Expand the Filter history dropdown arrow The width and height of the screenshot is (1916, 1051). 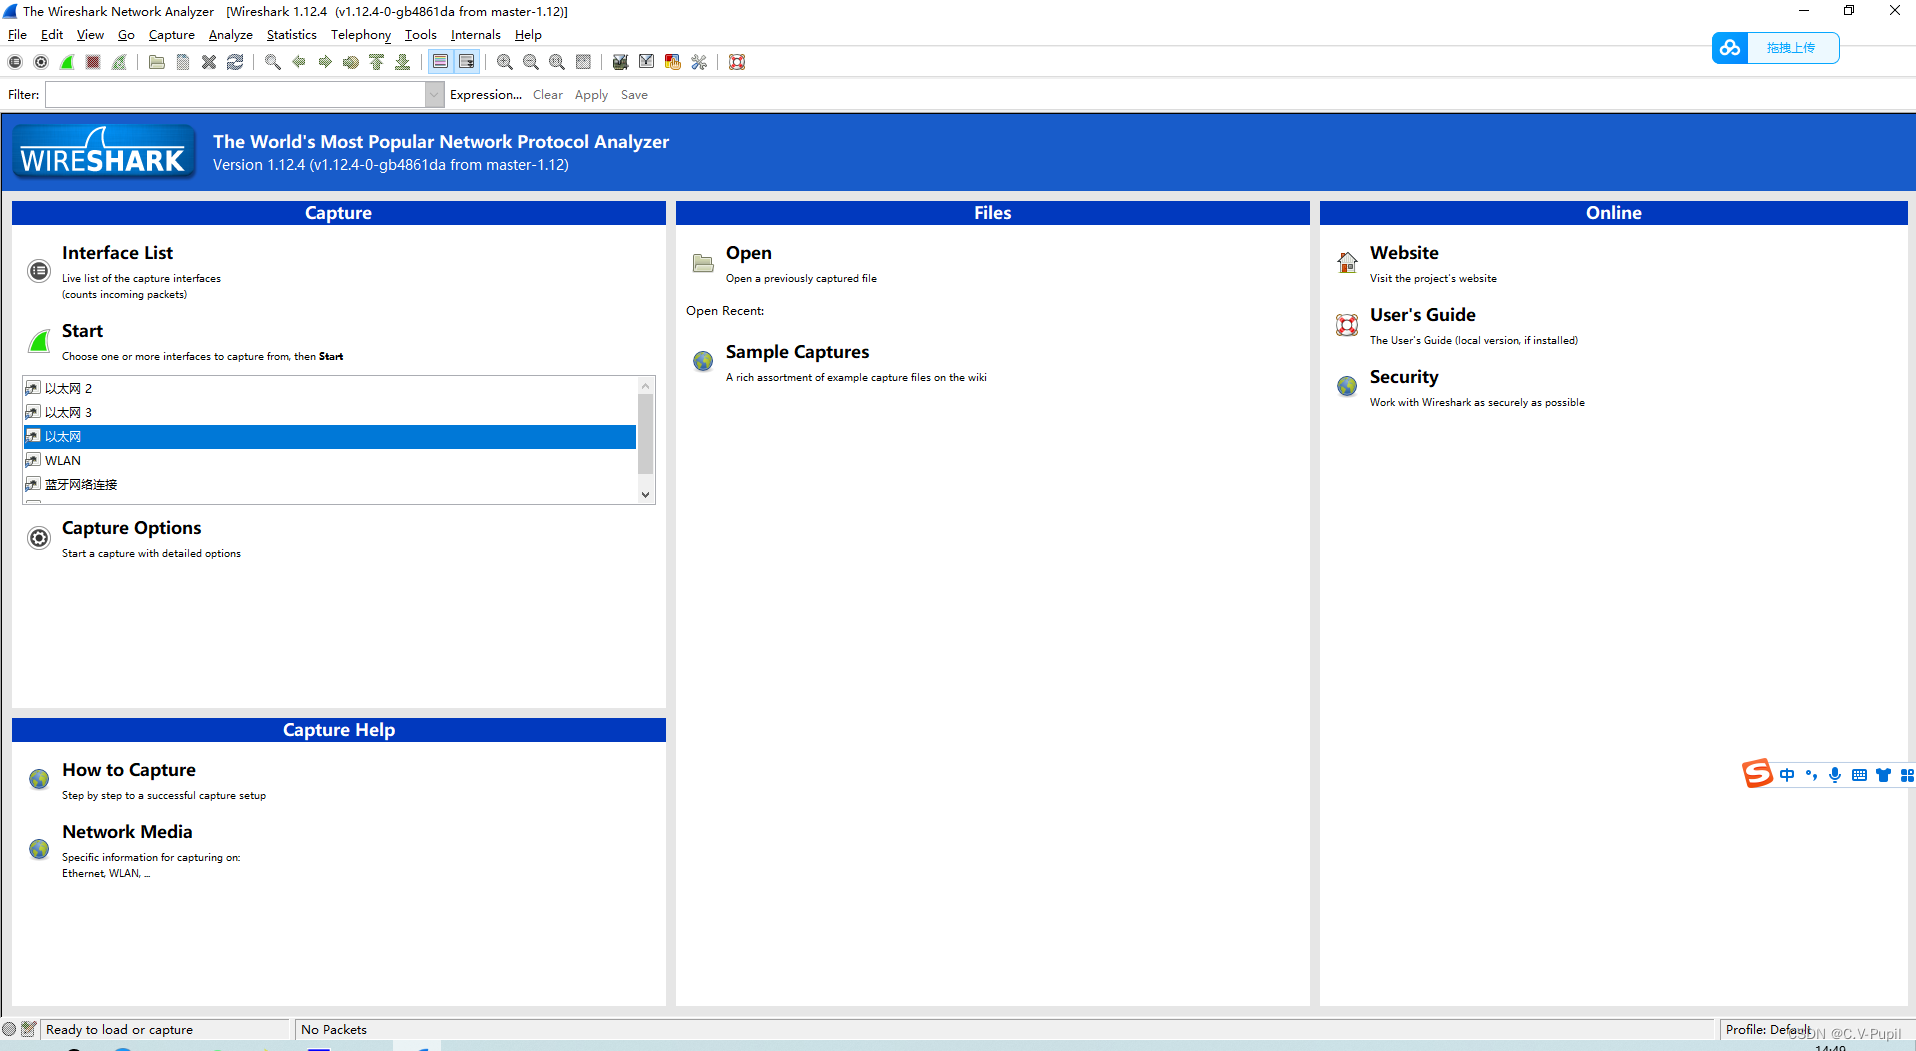tap(434, 95)
